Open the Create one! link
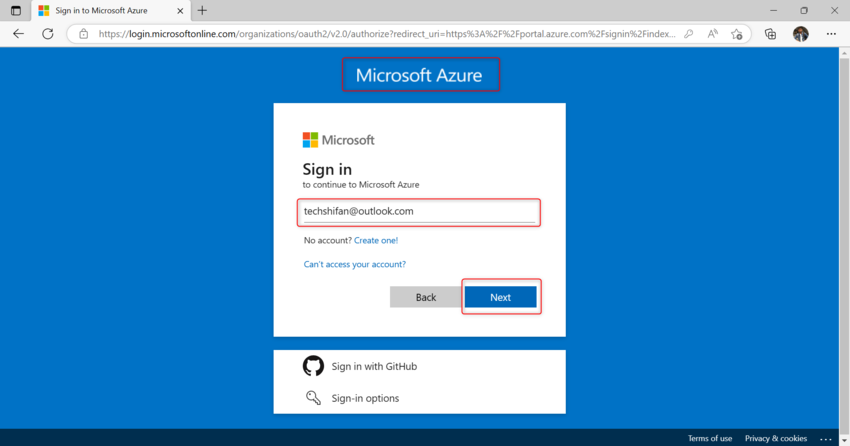Screen dimensions: 850x446 (376, 240)
